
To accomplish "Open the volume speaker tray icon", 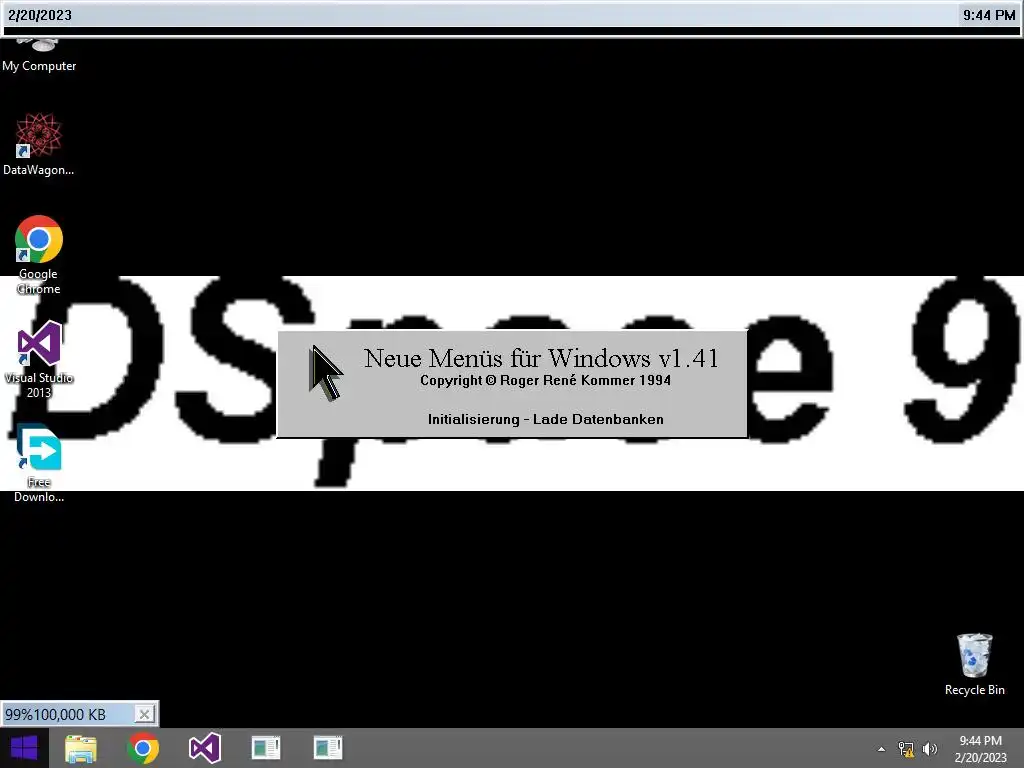I will tap(929, 749).
